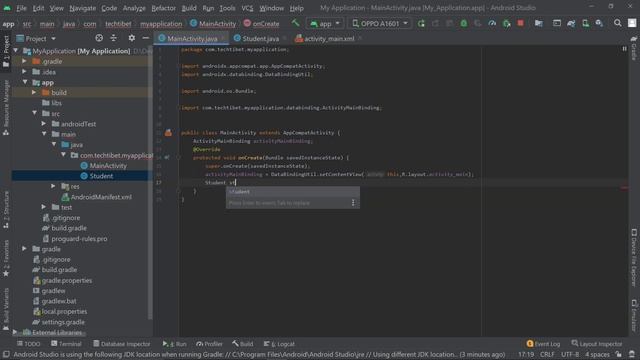Select Student in autocomplete popup

pyautogui.click(x=293, y=192)
